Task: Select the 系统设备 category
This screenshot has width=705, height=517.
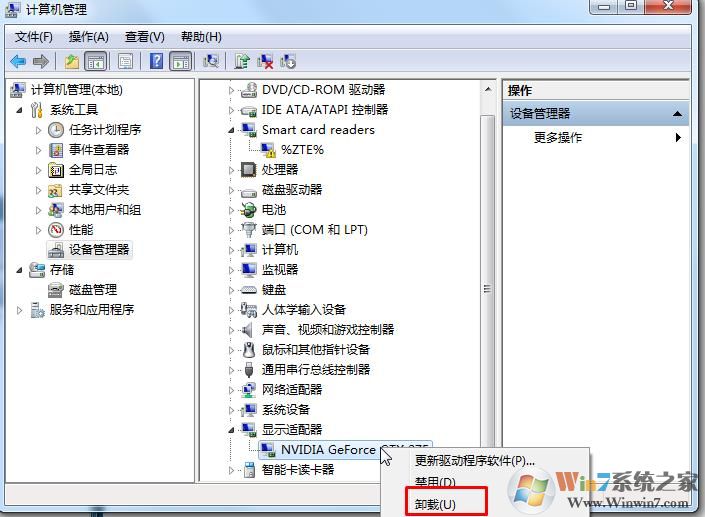Action: click(x=286, y=410)
